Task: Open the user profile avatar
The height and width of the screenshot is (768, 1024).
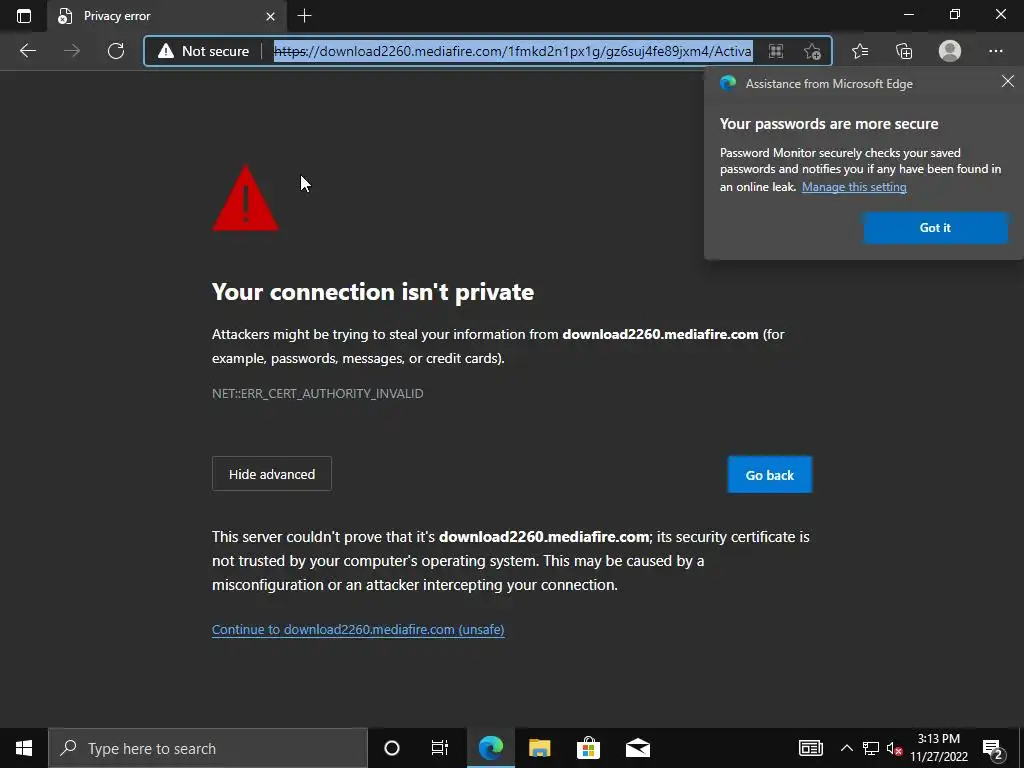Action: pyautogui.click(x=950, y=51)
